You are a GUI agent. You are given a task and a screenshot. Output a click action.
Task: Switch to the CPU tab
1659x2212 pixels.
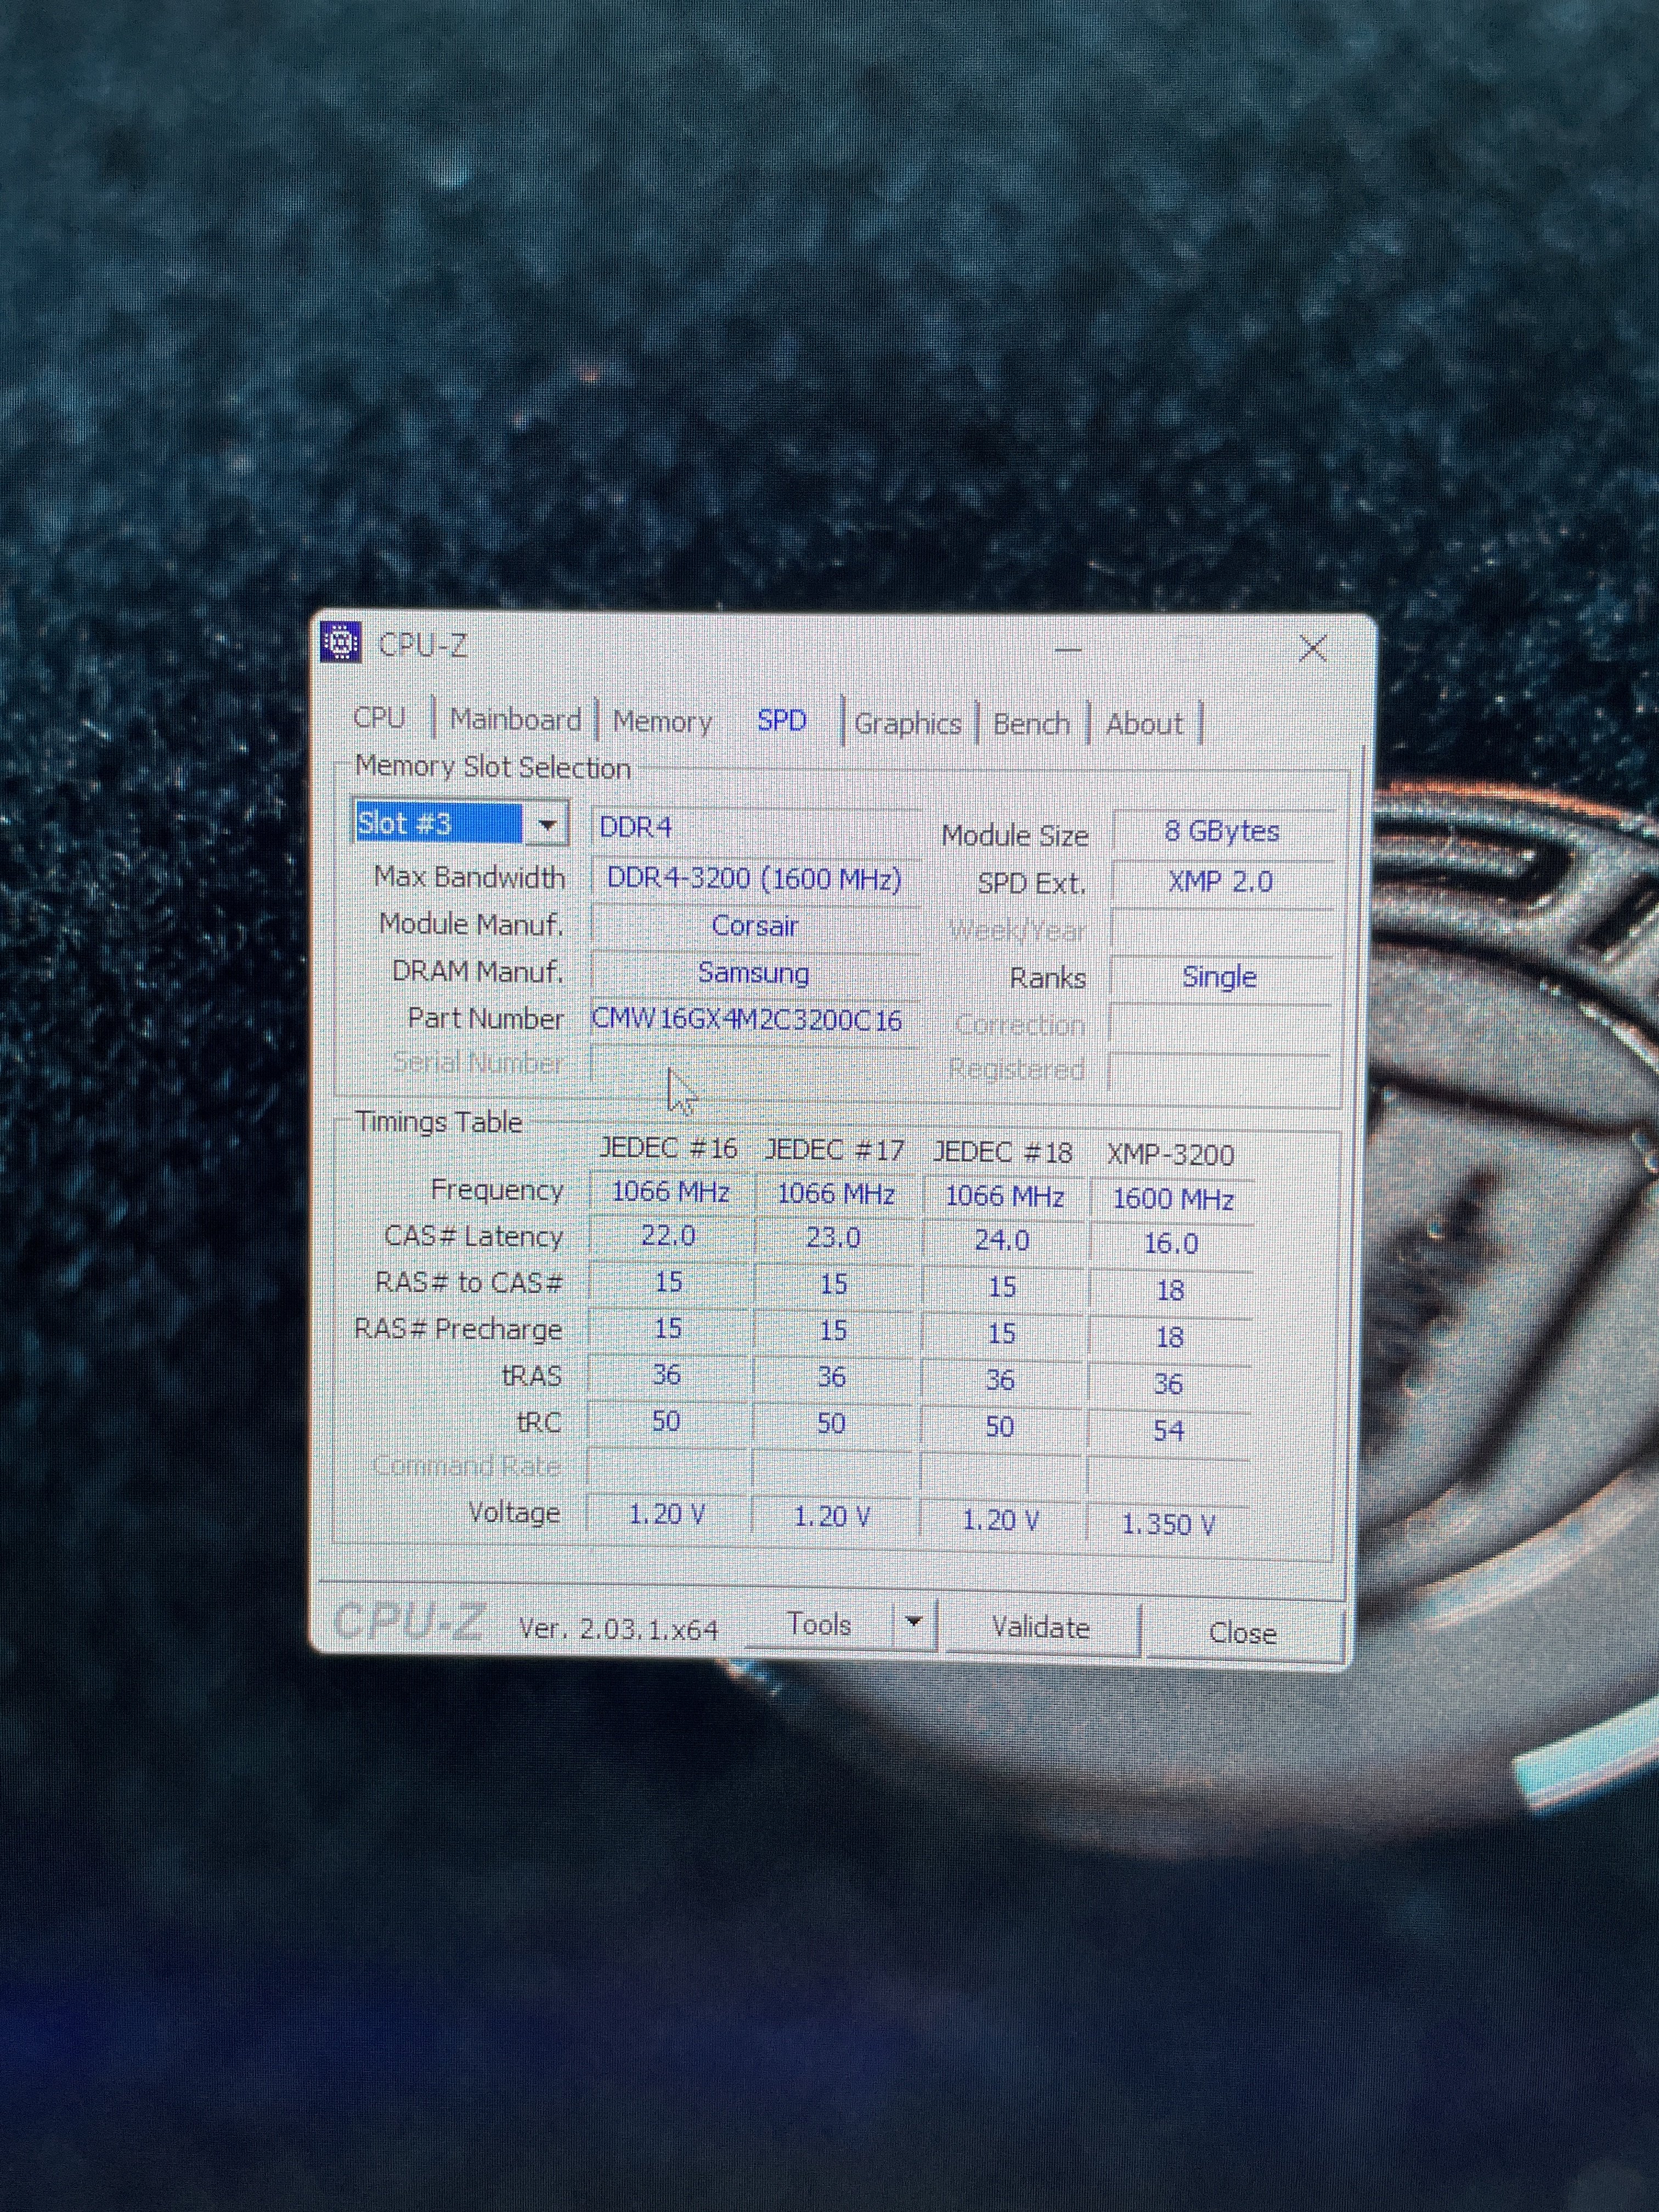click(379, 718)
